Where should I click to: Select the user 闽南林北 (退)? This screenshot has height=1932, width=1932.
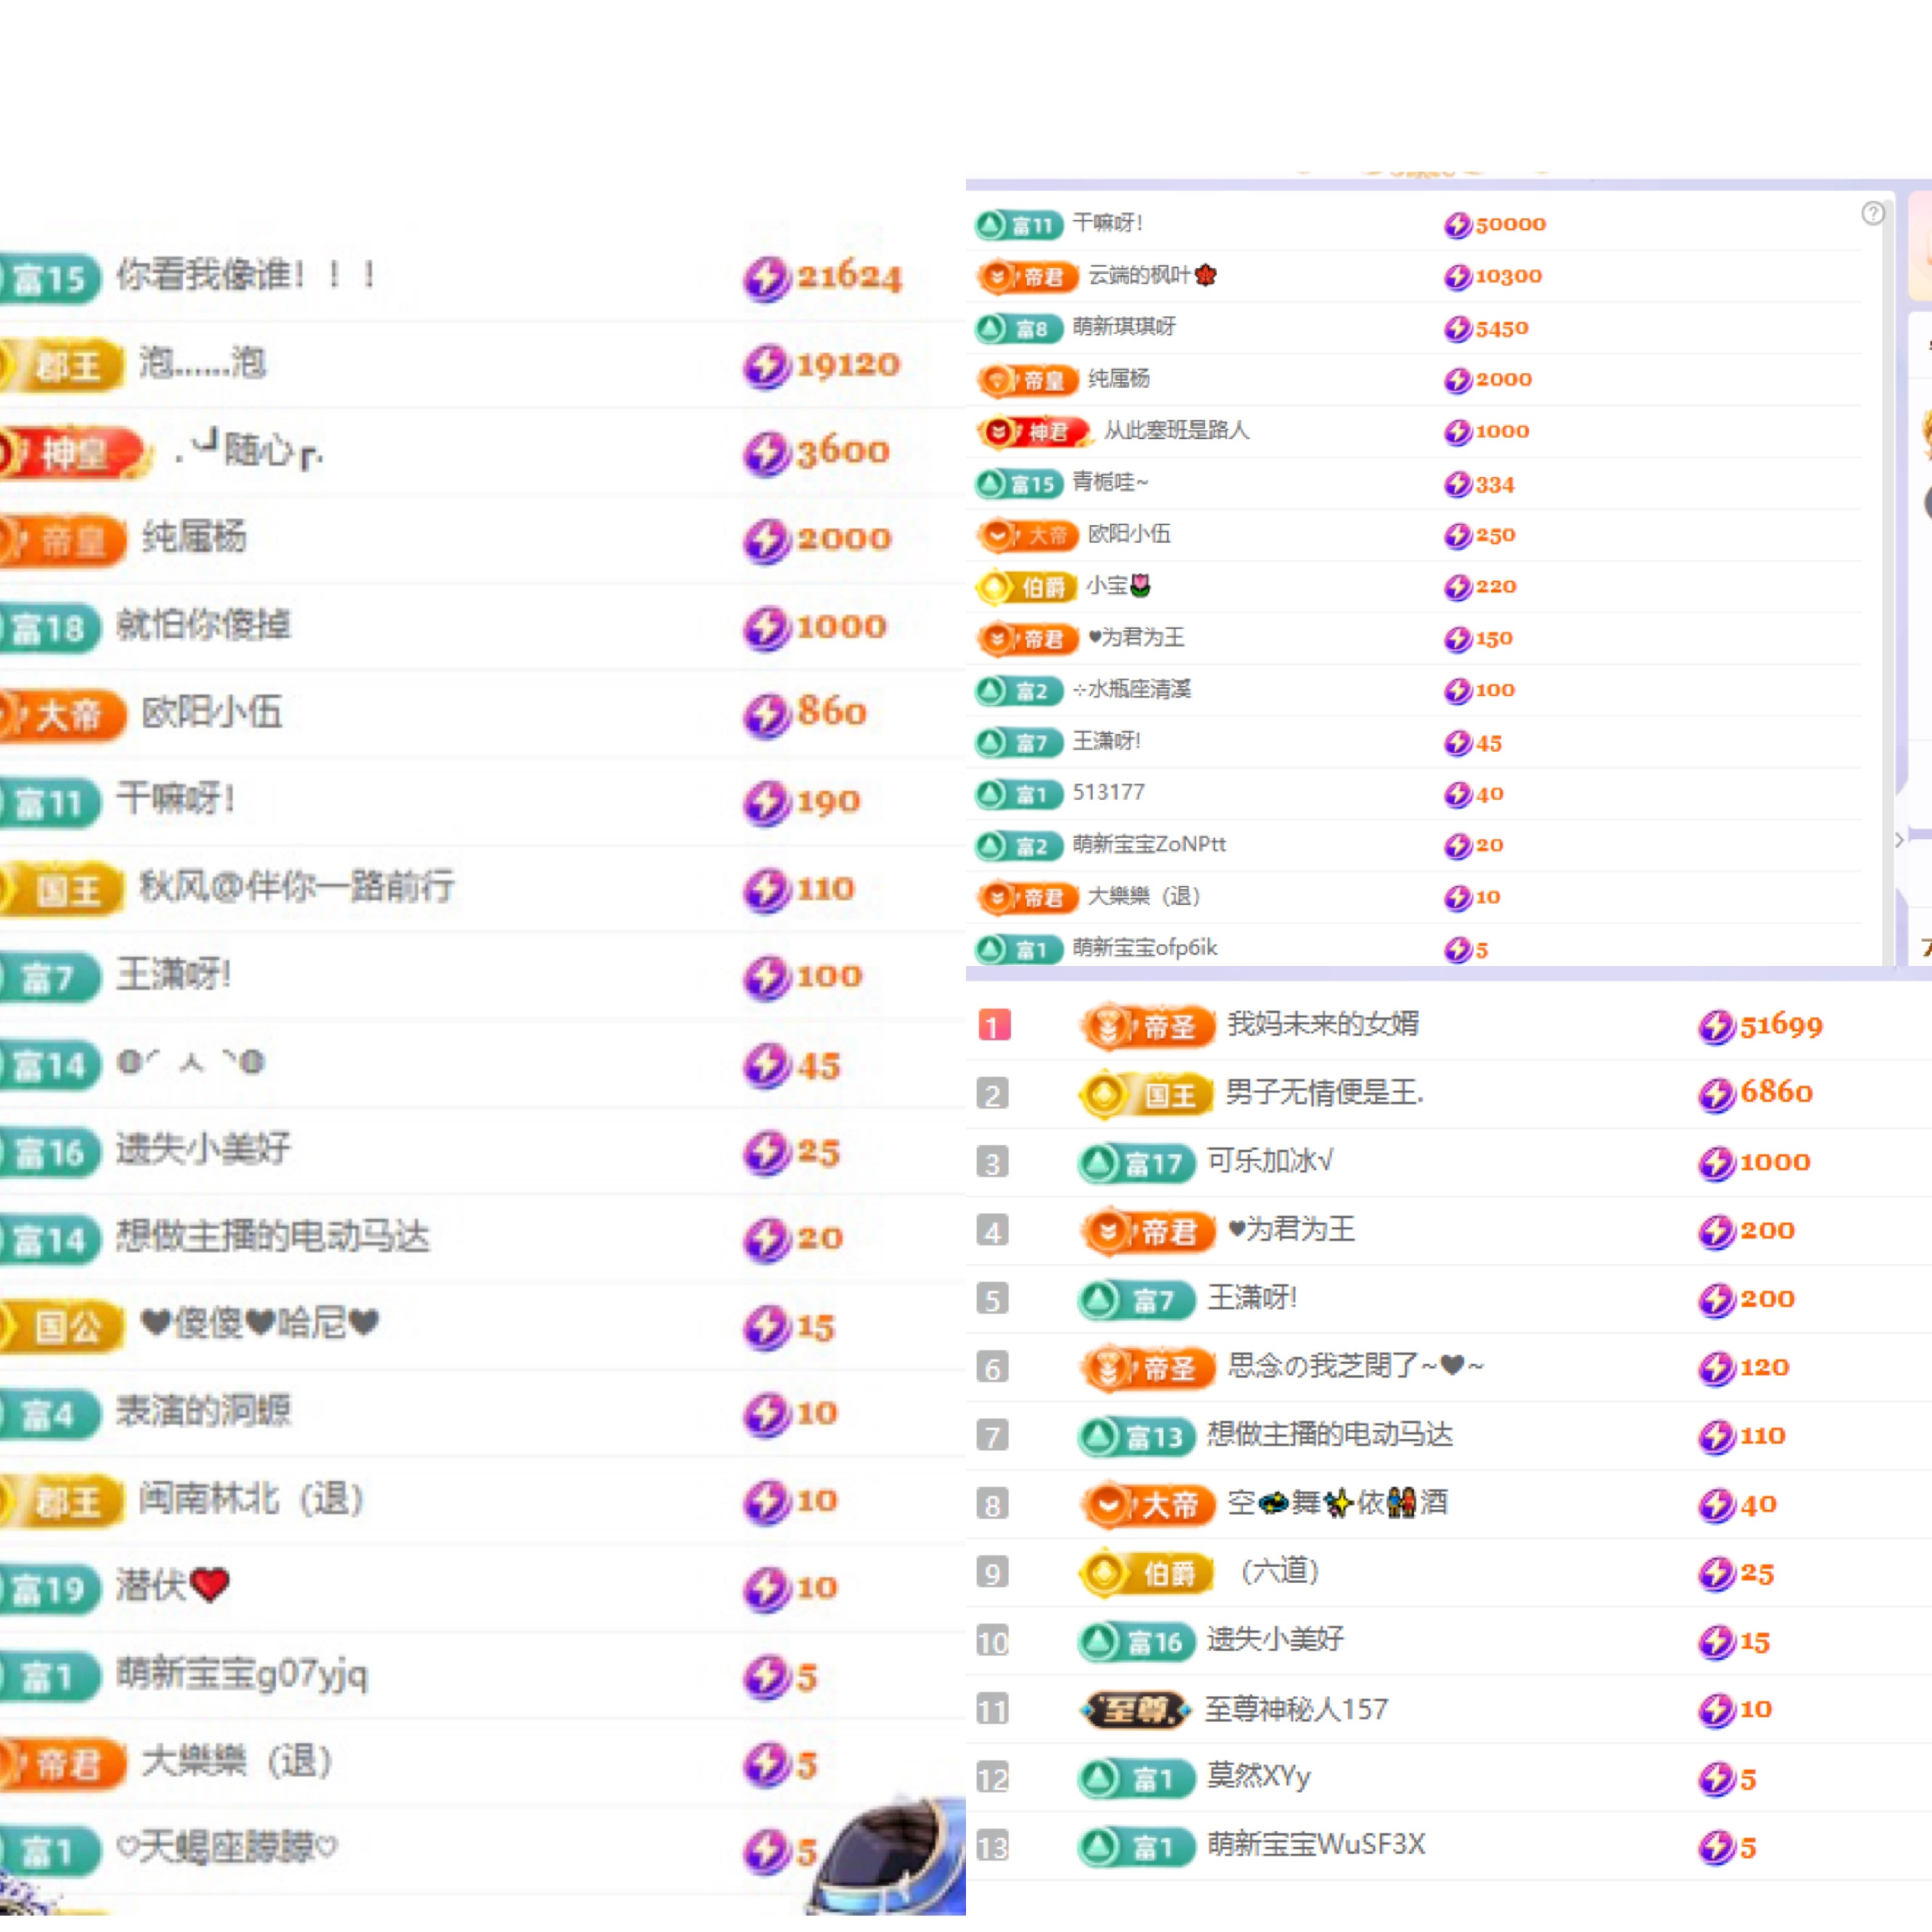click(251, 1500)
